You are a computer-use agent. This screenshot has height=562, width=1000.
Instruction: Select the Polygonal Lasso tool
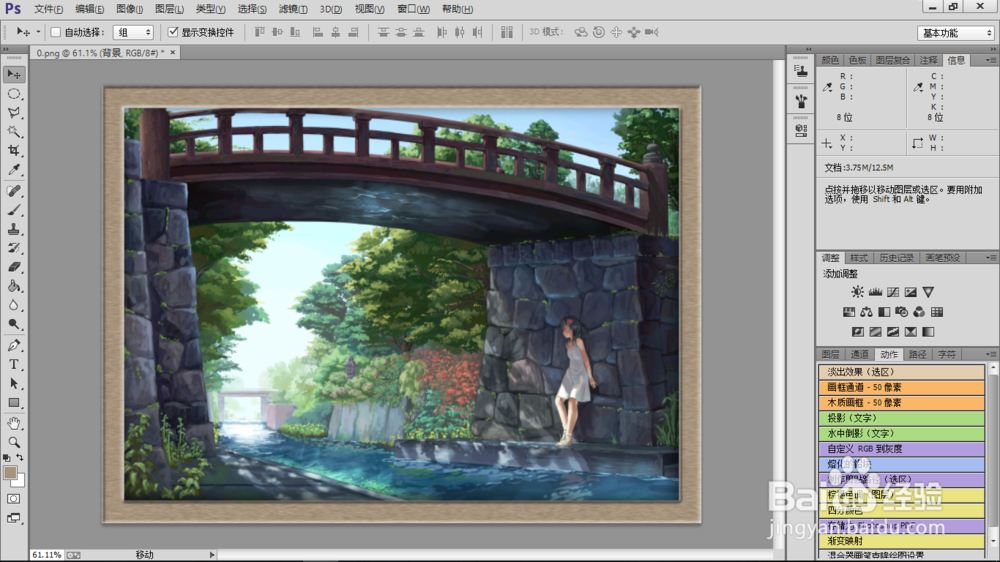(x=13, y=113)
